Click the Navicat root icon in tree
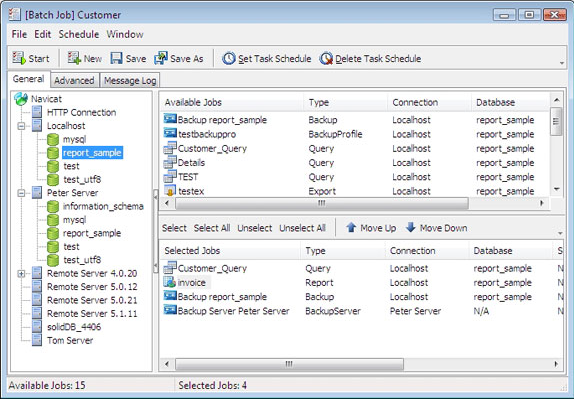Screen dimensions: 574x399 (x=21, y=99)
